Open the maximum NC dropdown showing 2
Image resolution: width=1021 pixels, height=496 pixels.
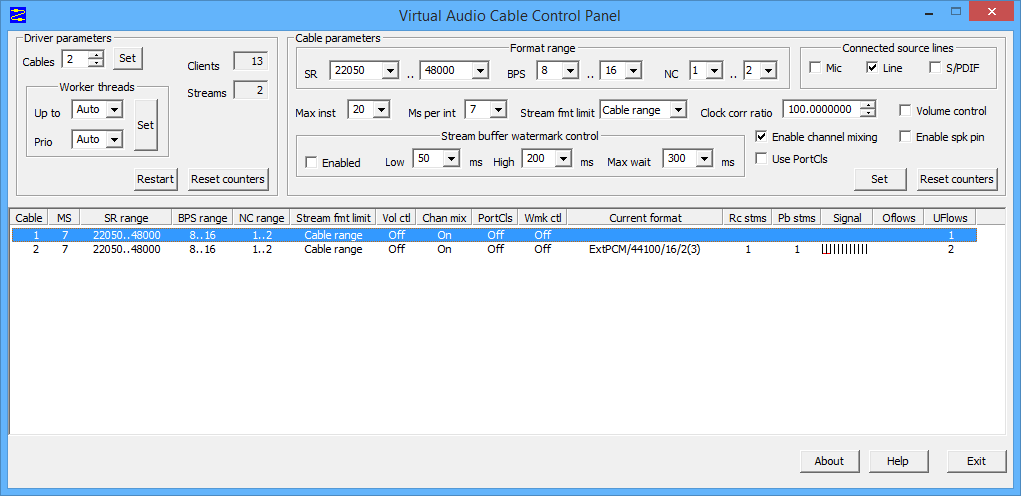(x=768, y=71)
